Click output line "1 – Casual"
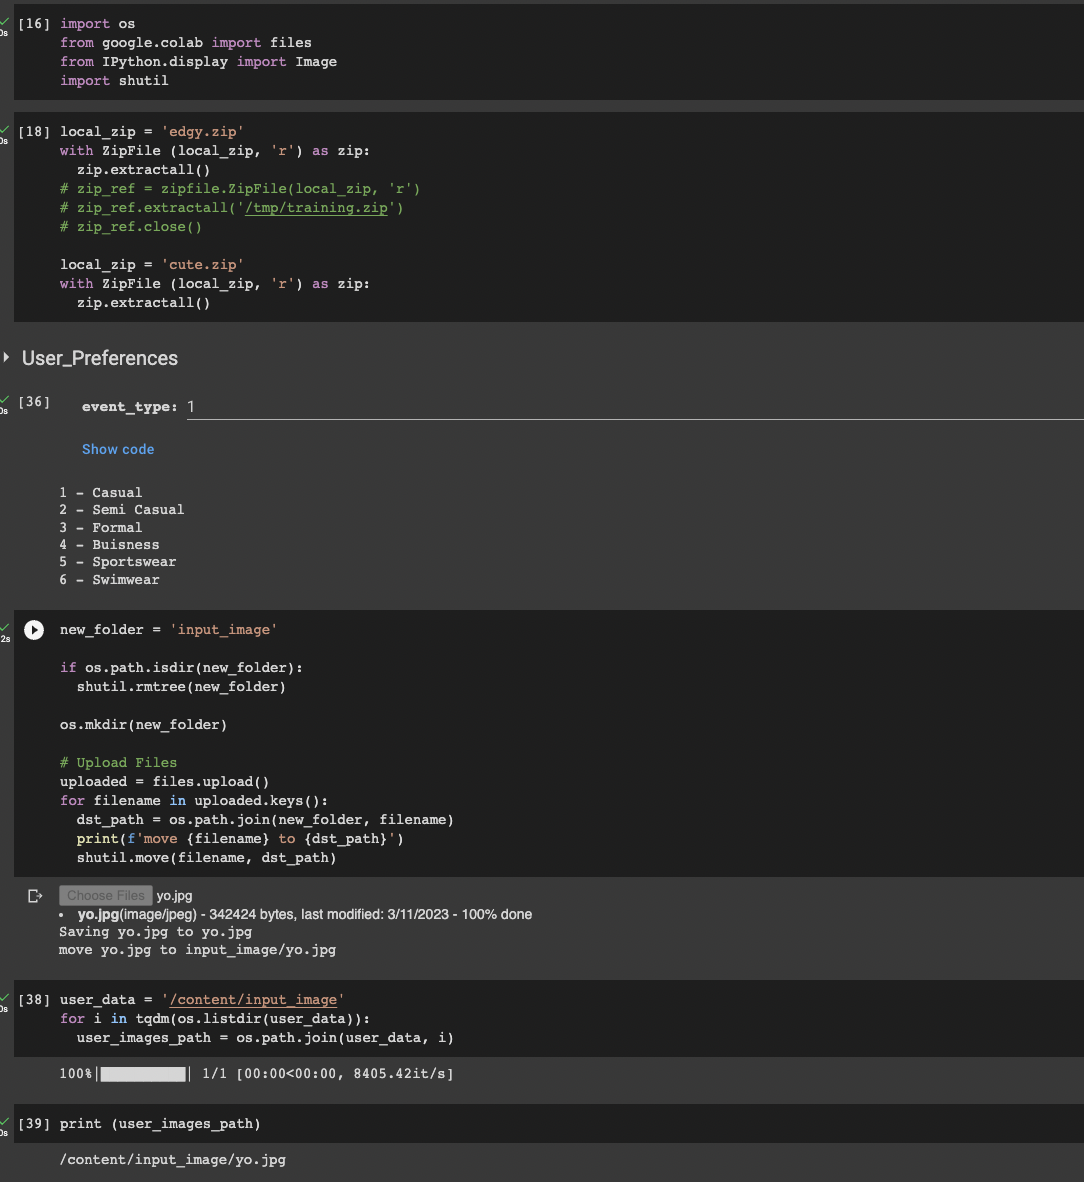This screenshot has width=1084, height=1182. (x=100, y=492)
